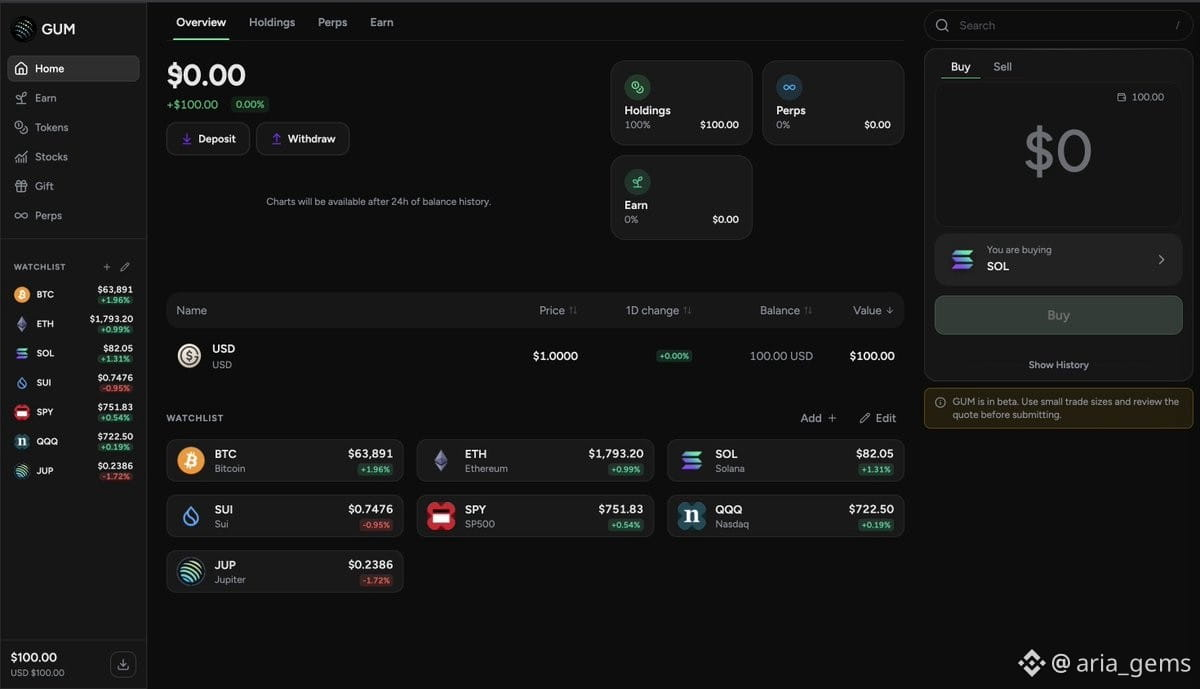Click the USD coin icon in the holdings row
The image size is (1200, 689).
(x=189, y=356)
